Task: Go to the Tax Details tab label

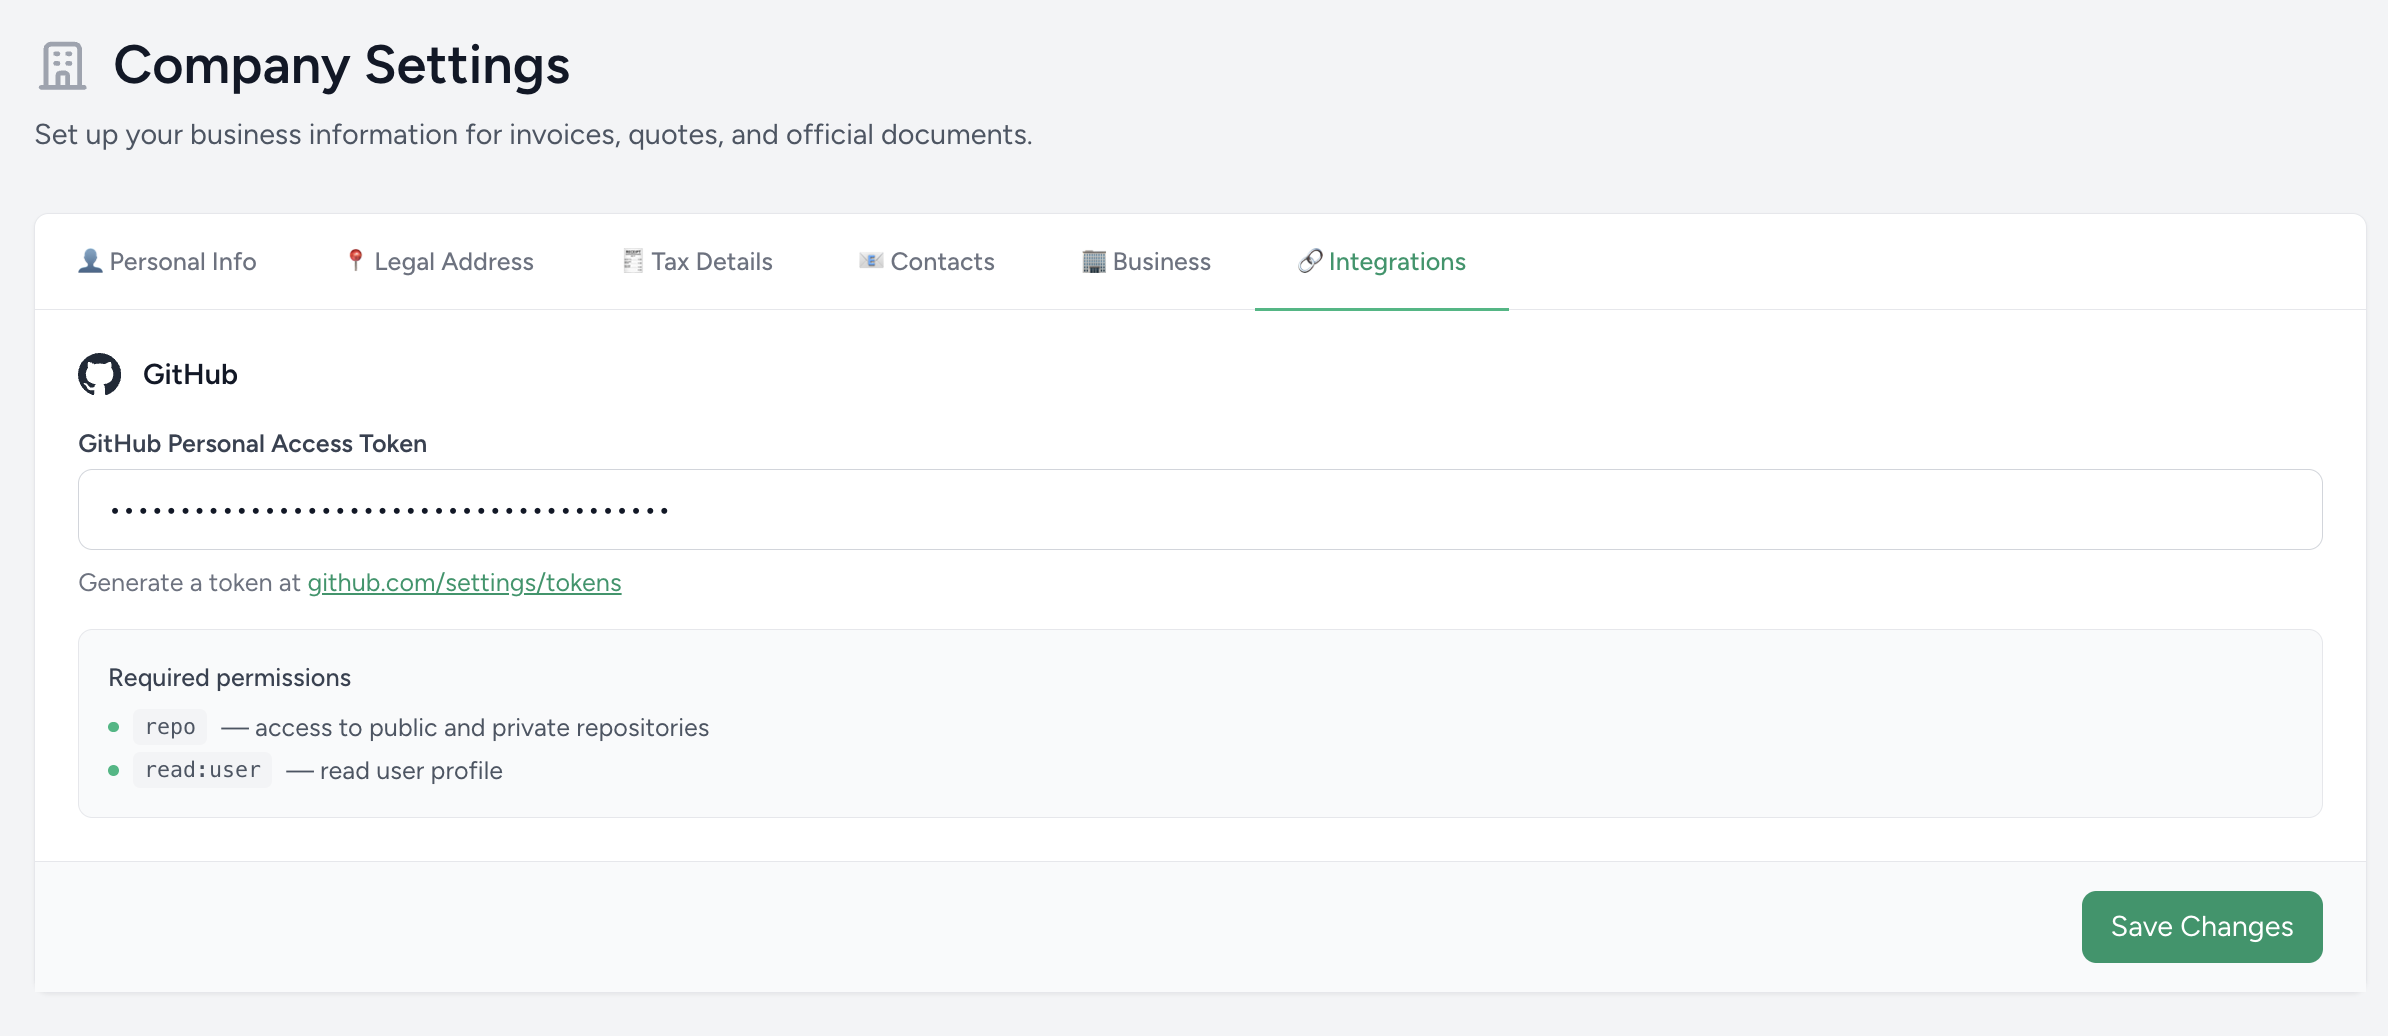Action: click(712, 262)
